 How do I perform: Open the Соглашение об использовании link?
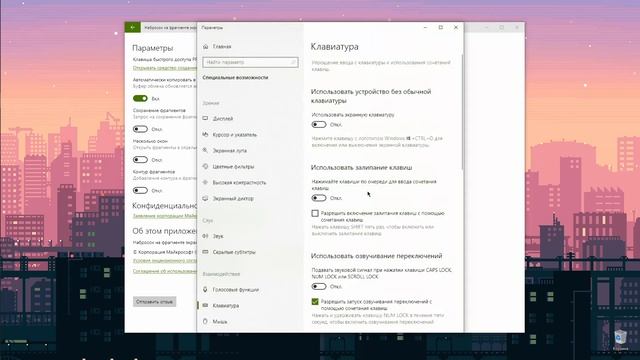click(164, 271)
